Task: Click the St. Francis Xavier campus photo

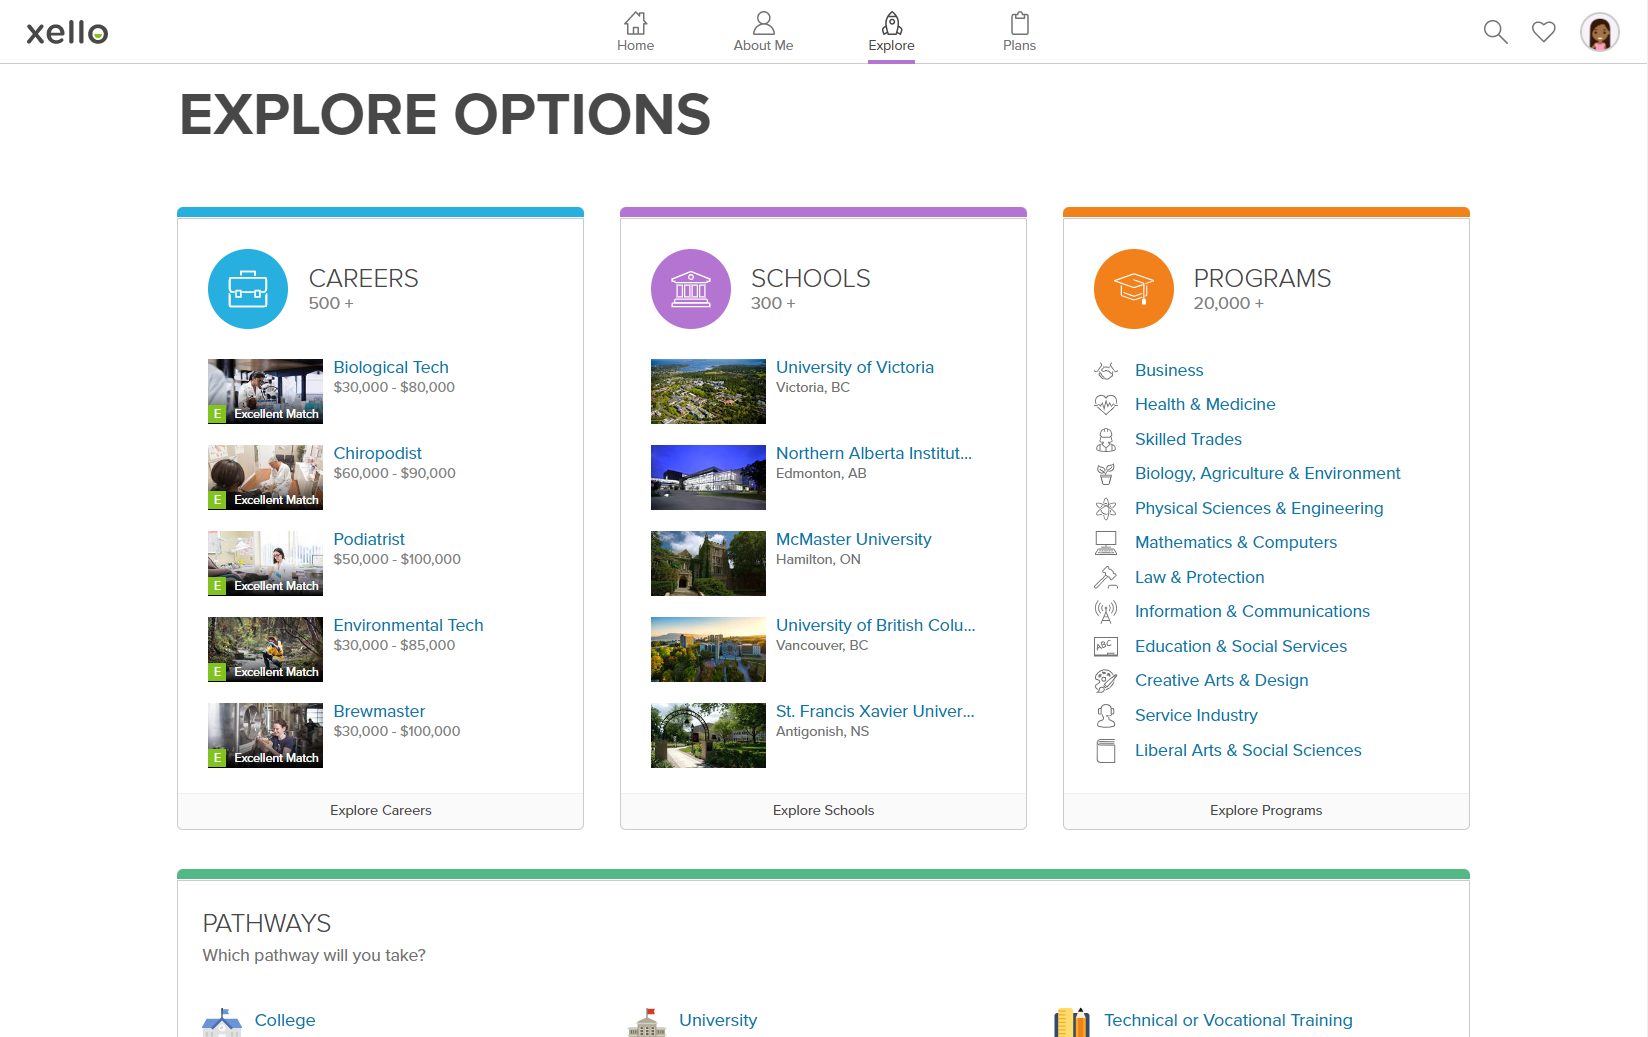Action: [x=708, y=735]
